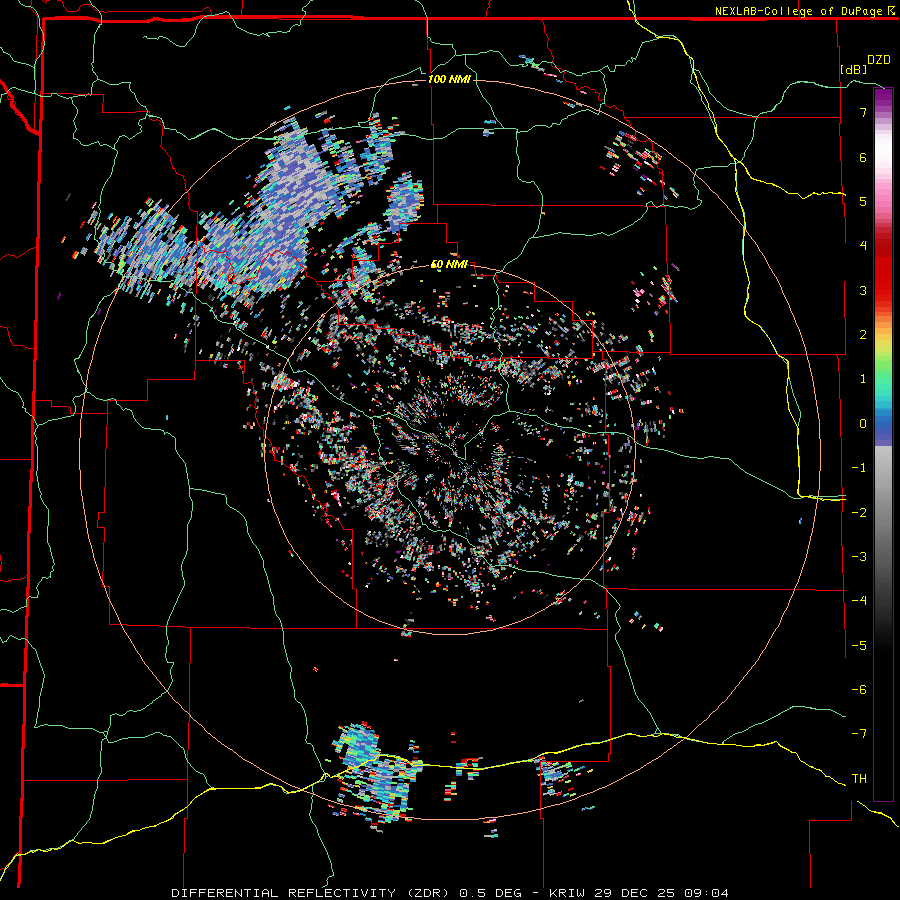Screen dimensions: 900x900
Task: Click the 50 NMI range ring label
Action: (x=449, y=264)
